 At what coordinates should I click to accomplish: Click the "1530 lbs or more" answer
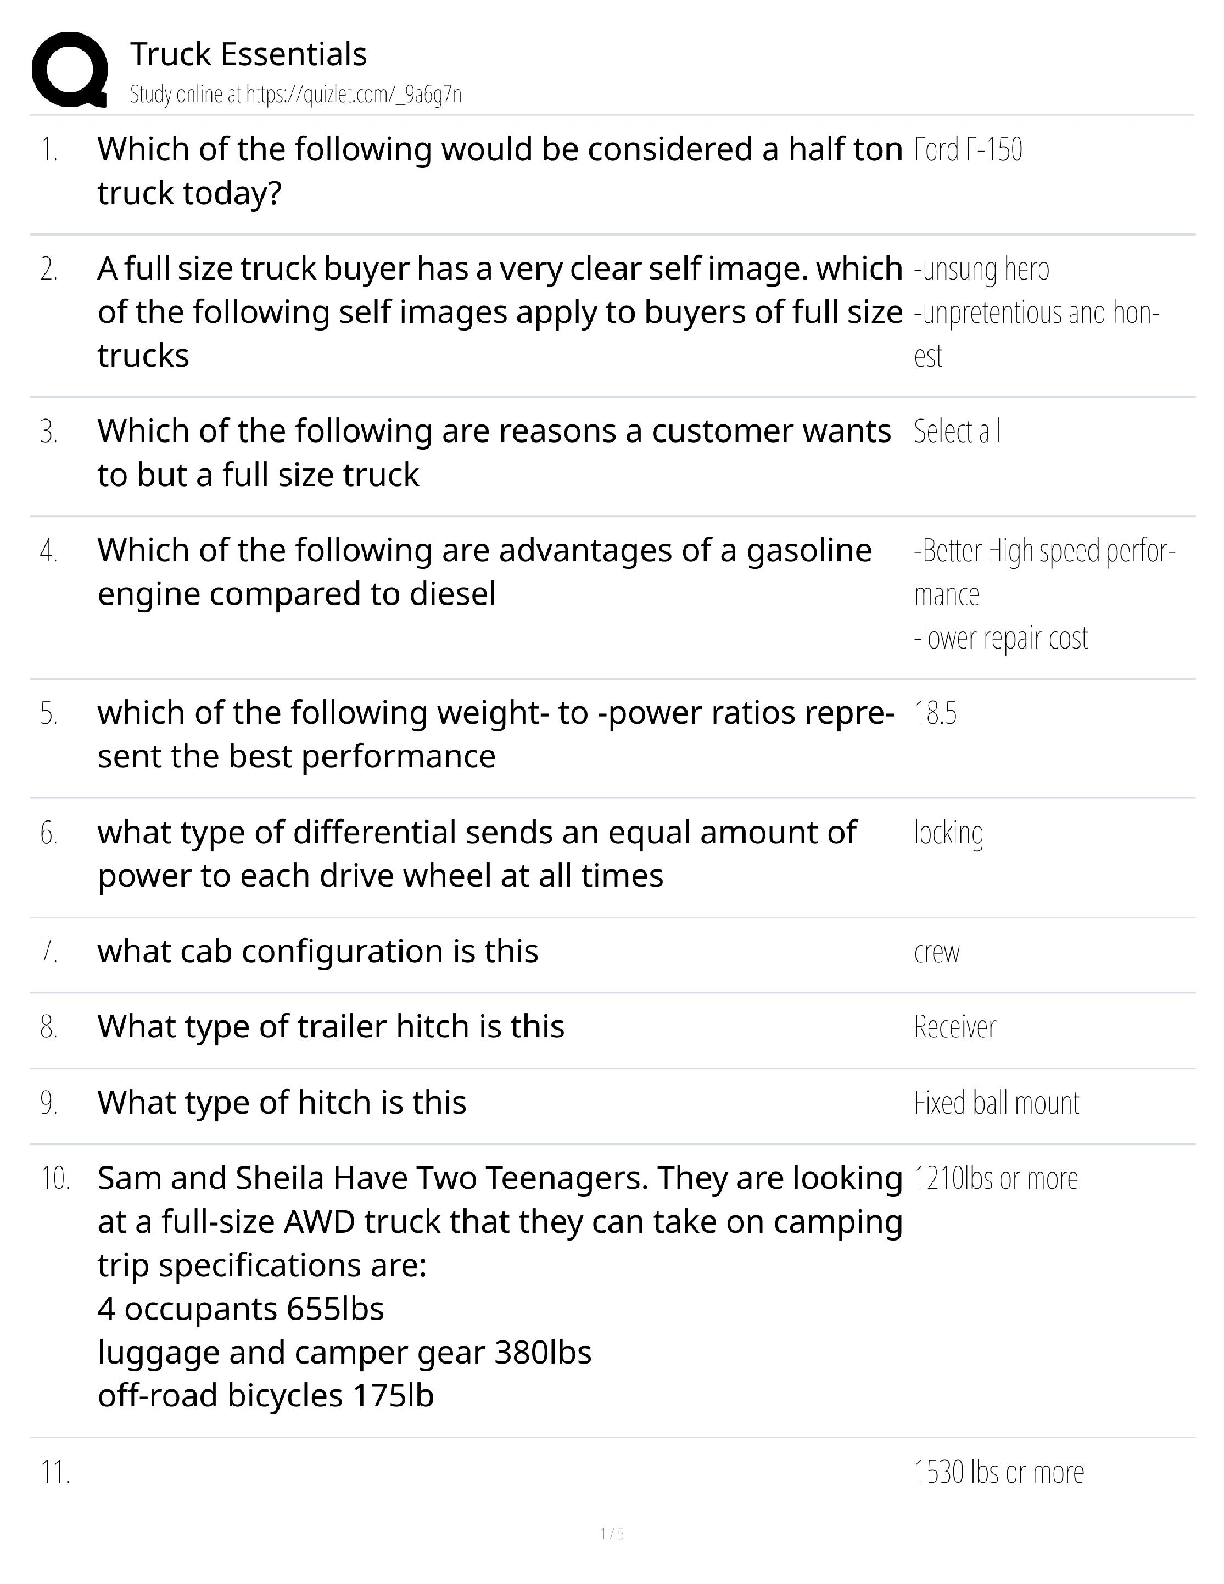(x=998, y=1473)
